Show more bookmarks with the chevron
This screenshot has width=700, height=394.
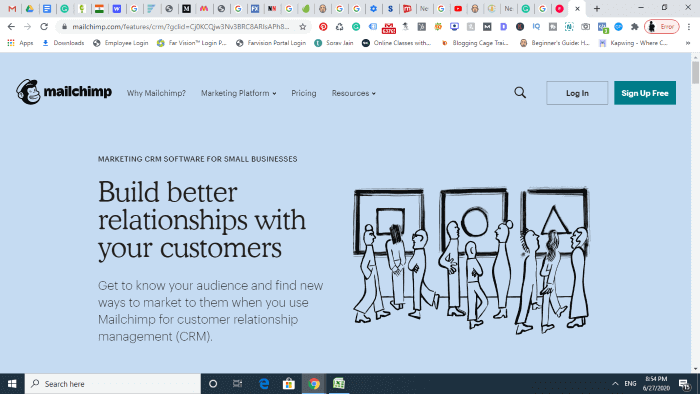coord(688,43)
